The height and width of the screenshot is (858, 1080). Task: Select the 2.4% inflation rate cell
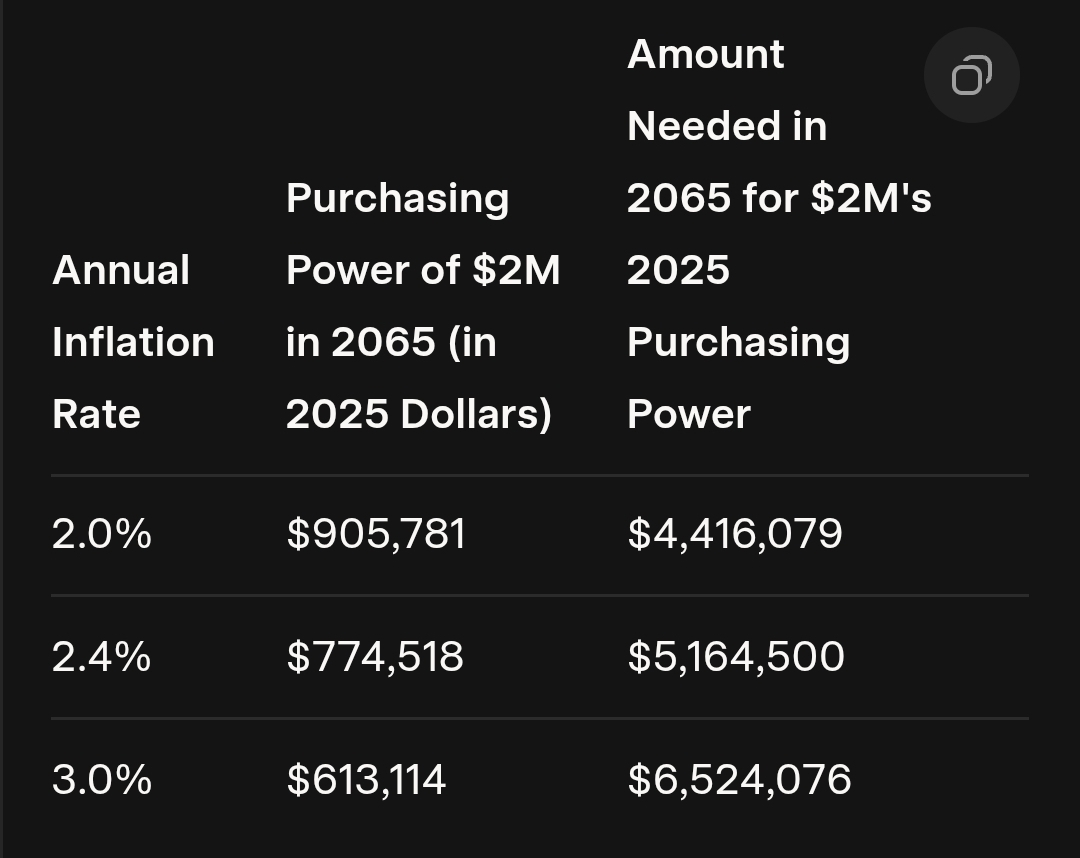[102, 657]
